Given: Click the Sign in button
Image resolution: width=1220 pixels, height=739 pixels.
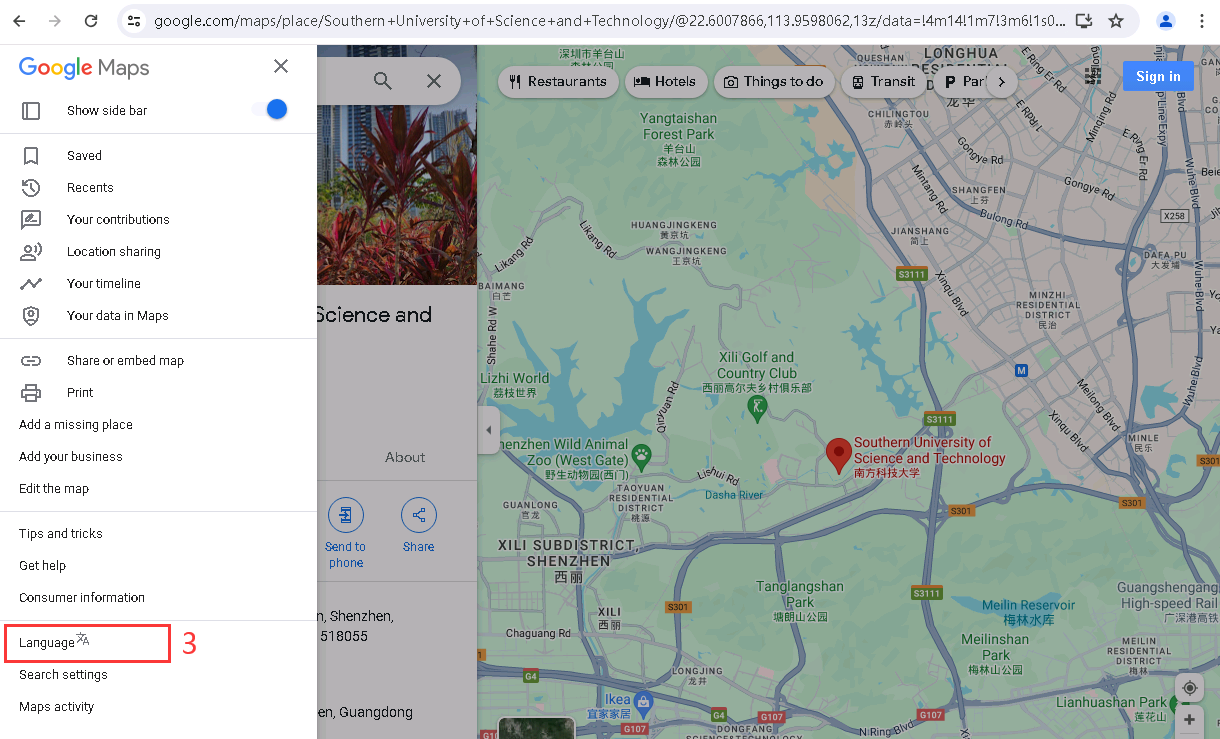Looking at the screenshot, I should pyautogui.click(x=1158, y=76).
